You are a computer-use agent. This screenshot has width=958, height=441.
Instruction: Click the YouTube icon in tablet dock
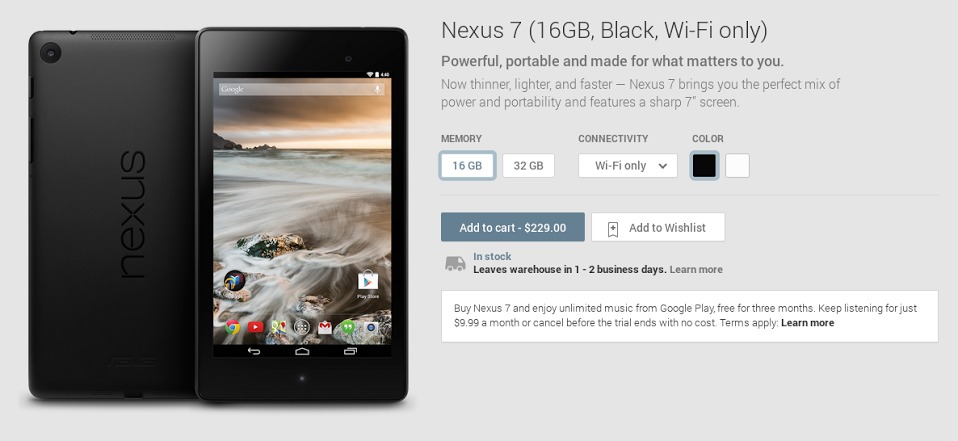pyautogui.click(x=255, y=327)
